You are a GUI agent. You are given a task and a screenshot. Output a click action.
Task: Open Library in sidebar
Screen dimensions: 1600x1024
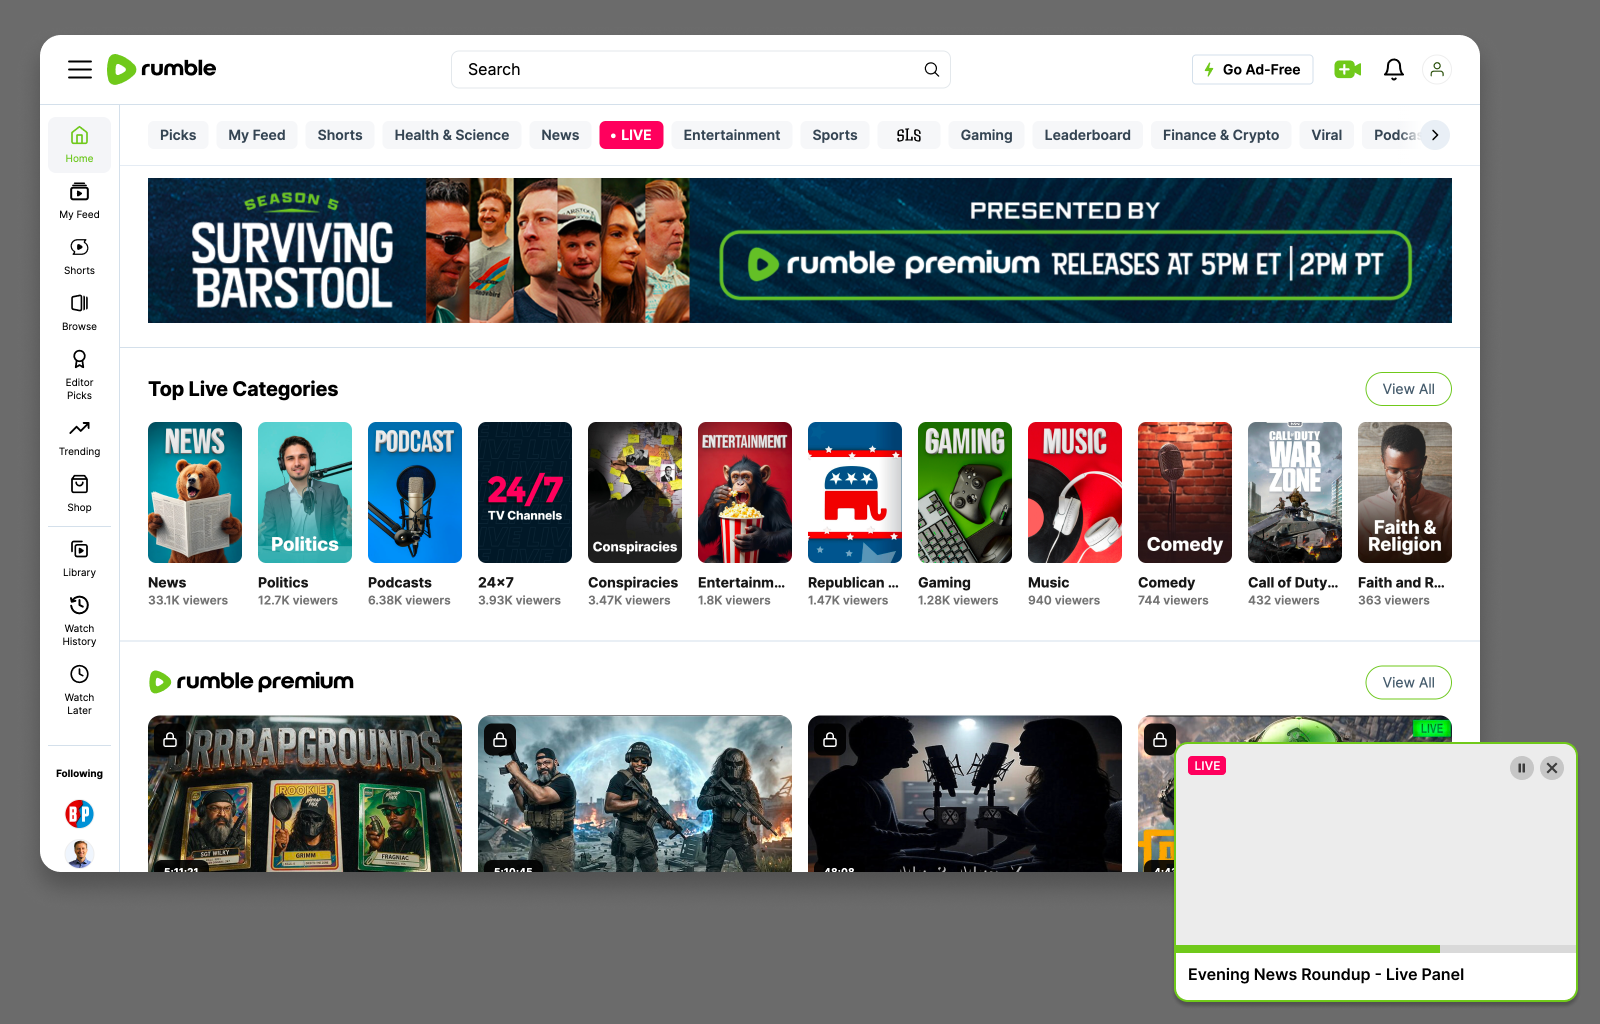tap(80, 559)
